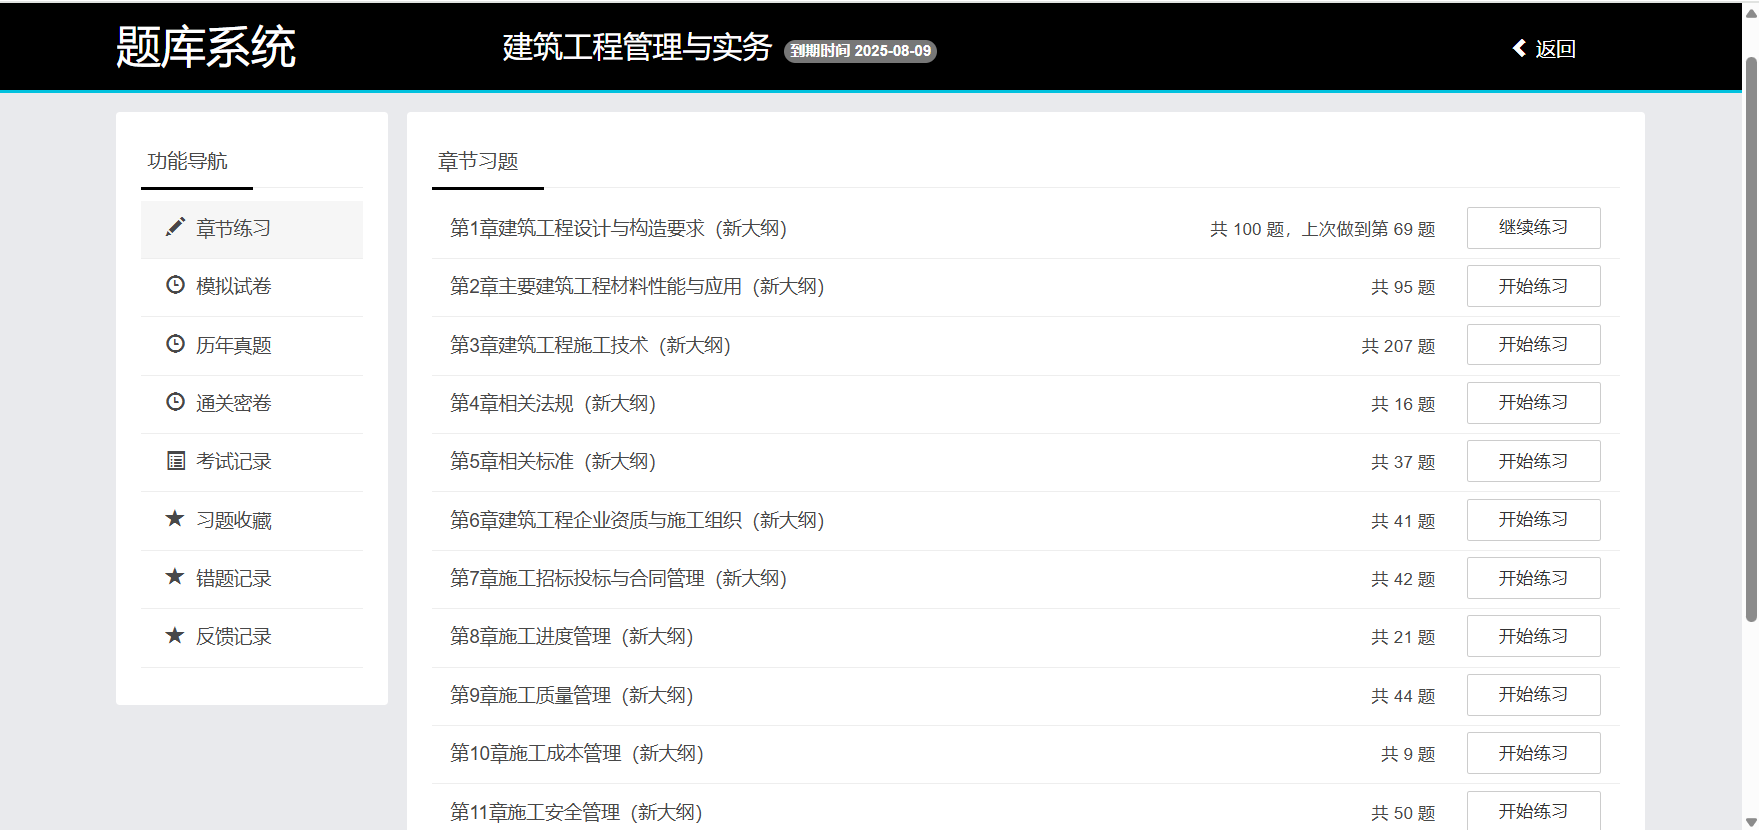Click the 到期时间 2025-08-09 badge
The image size is (1759, 830).
[x=860, y=51]
